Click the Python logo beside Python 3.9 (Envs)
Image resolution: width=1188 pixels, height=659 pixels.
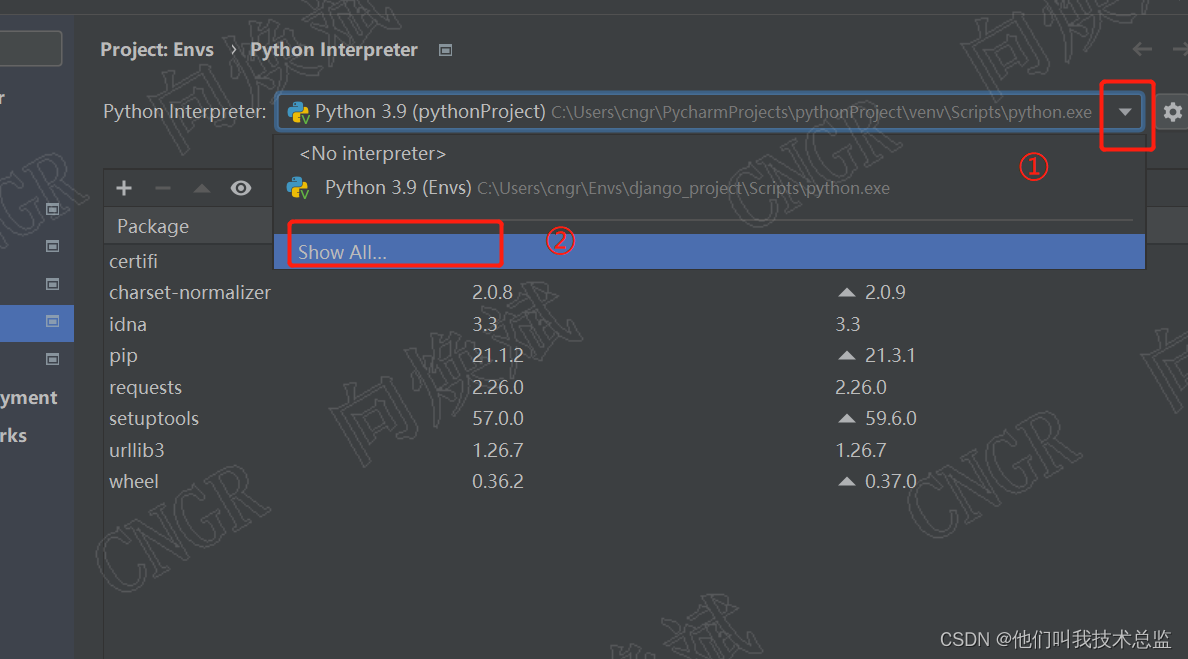coord(298,188)
